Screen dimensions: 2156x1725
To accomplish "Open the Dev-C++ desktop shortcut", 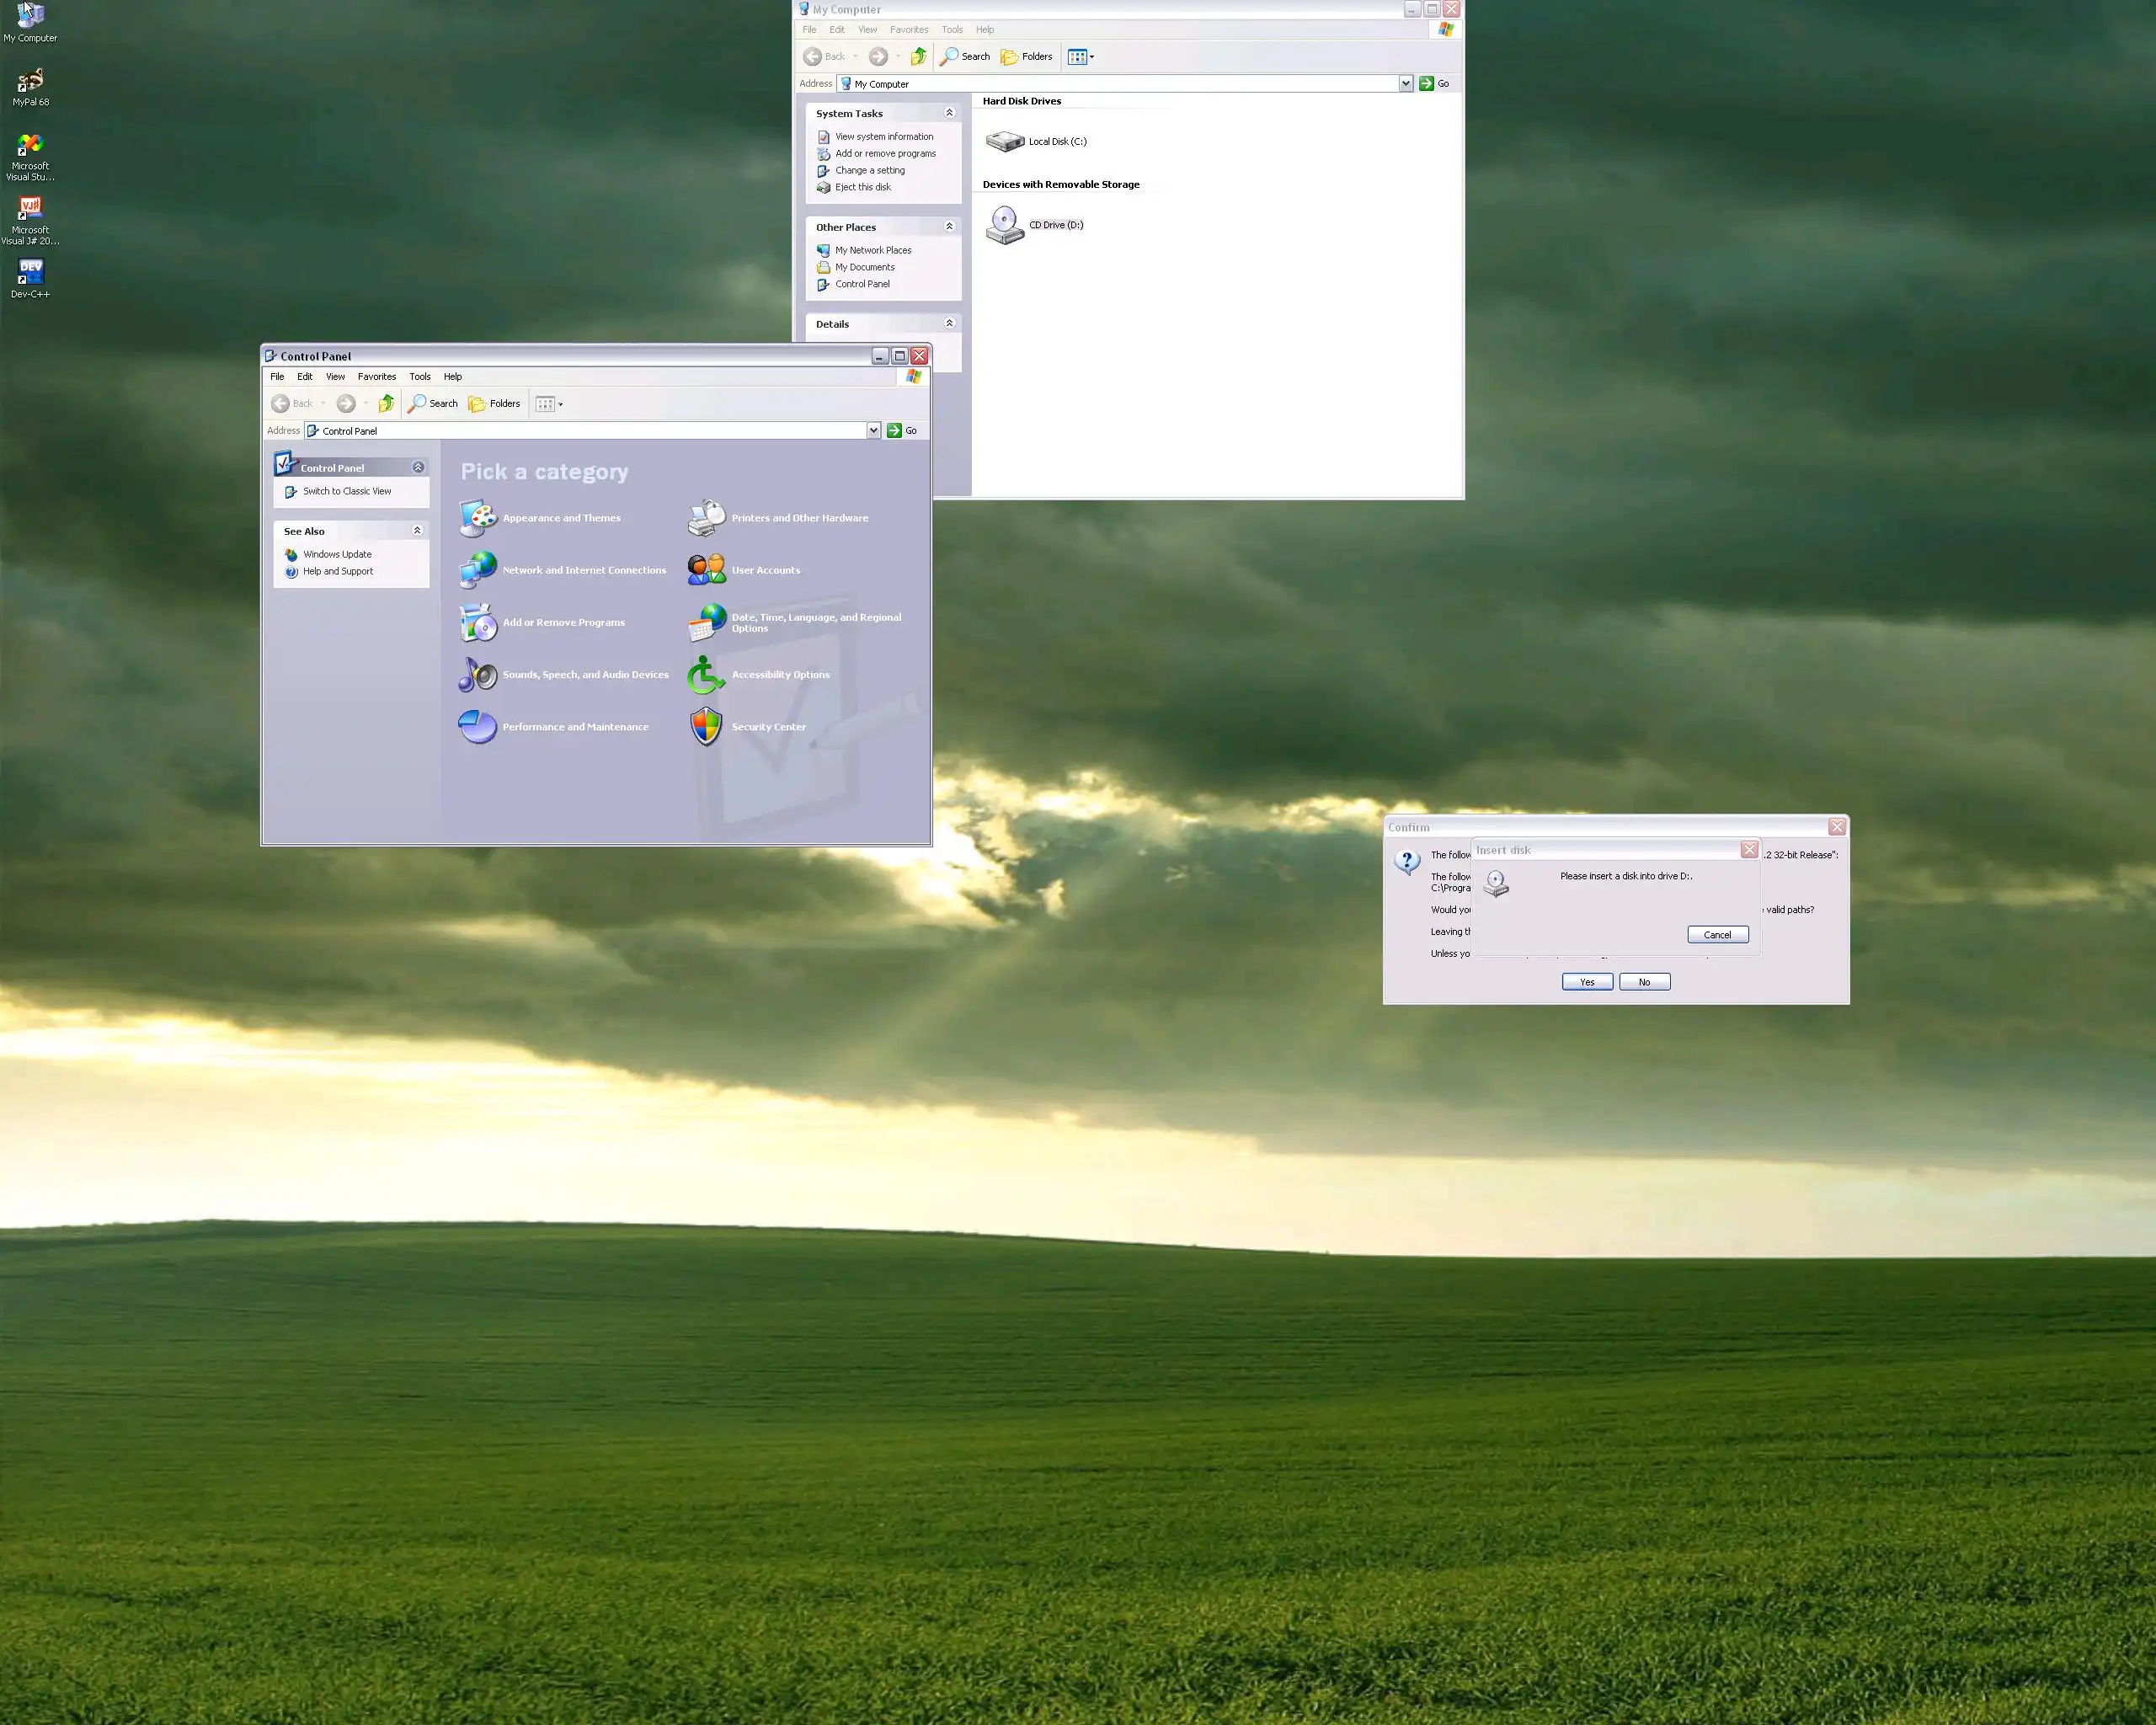I will click(x=30, y=272).
